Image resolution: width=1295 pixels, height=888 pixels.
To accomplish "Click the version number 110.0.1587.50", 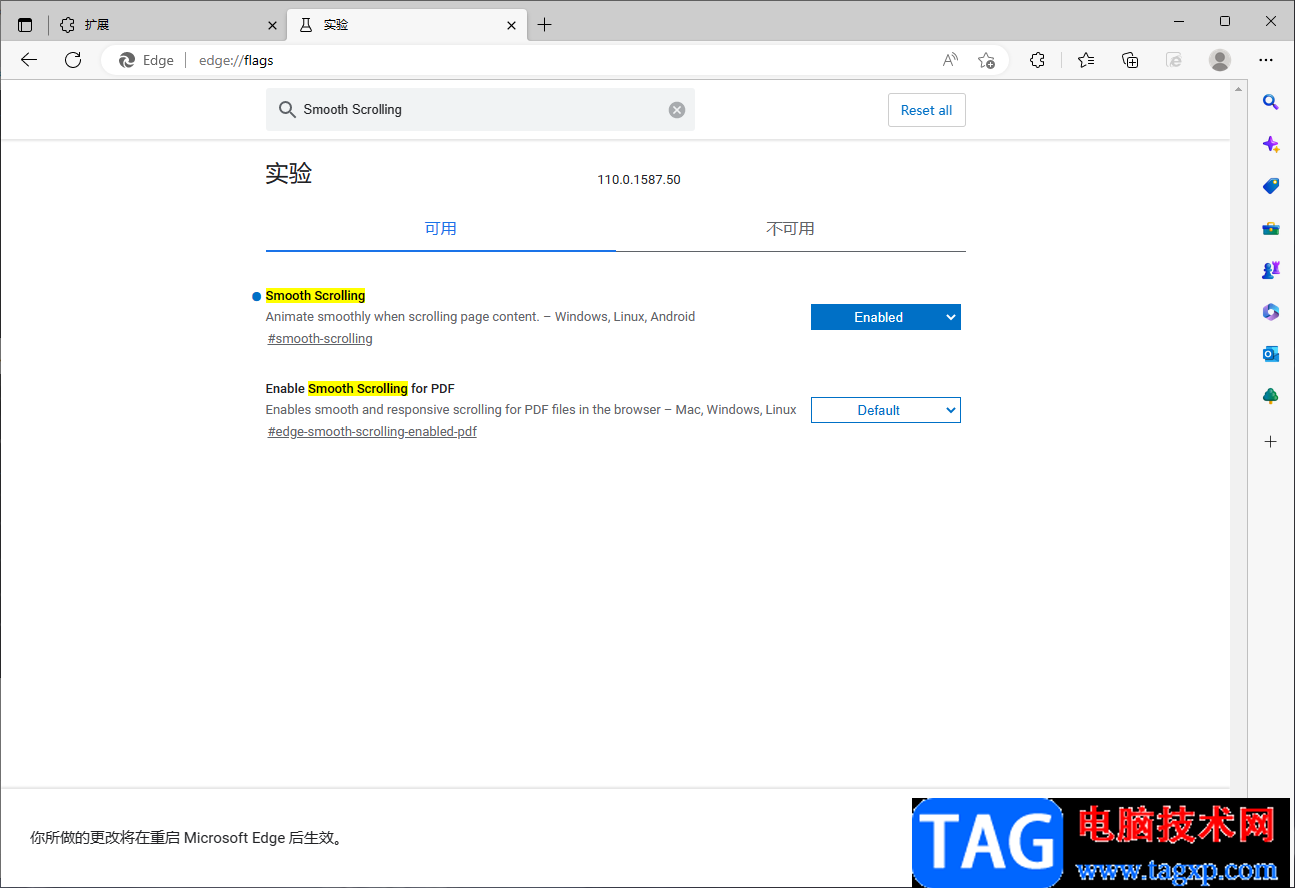I will click(639, 180).
